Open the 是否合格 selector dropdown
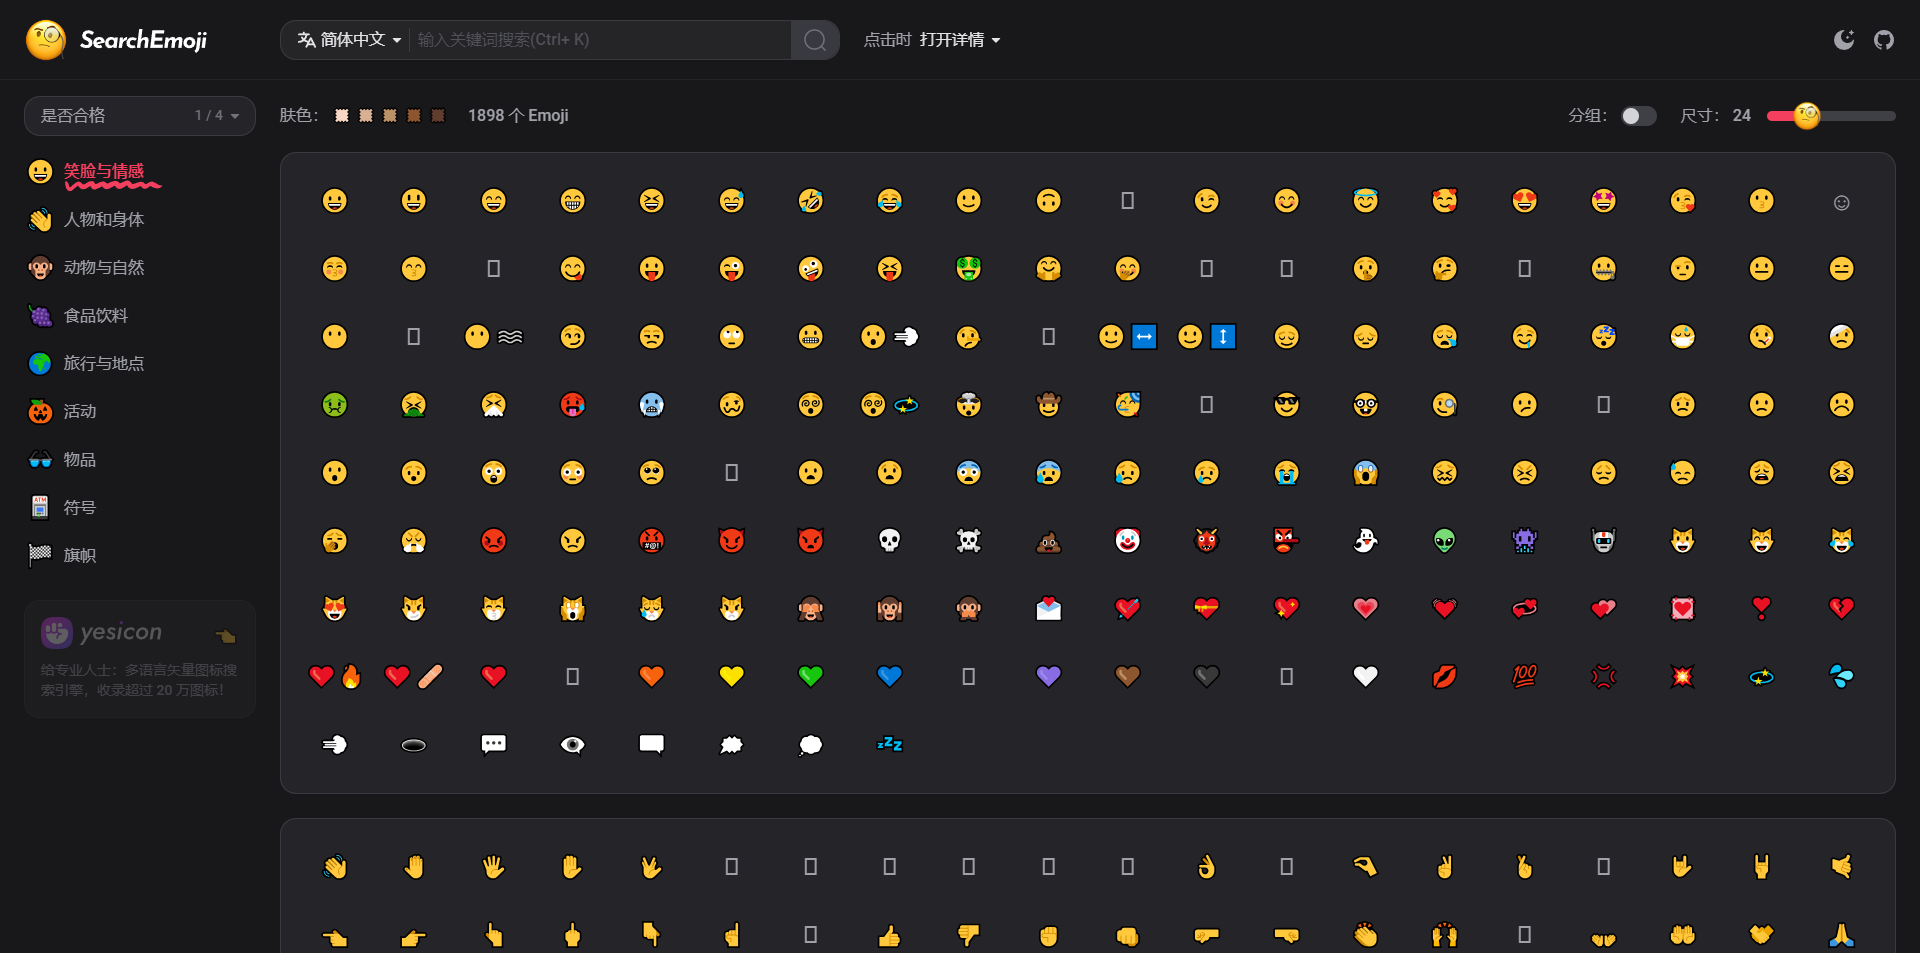Viewport: 1920px width, 953px height. pyautogui.click(x=139, y=116)
